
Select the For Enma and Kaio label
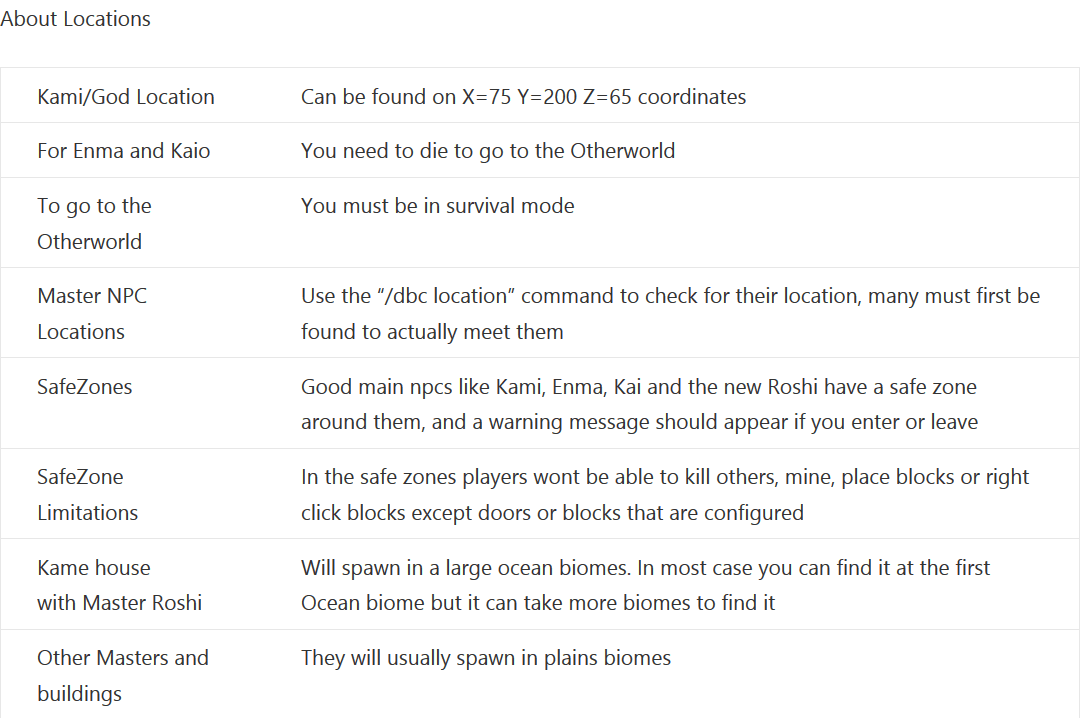pyautogui.click(x=124, y=151)
